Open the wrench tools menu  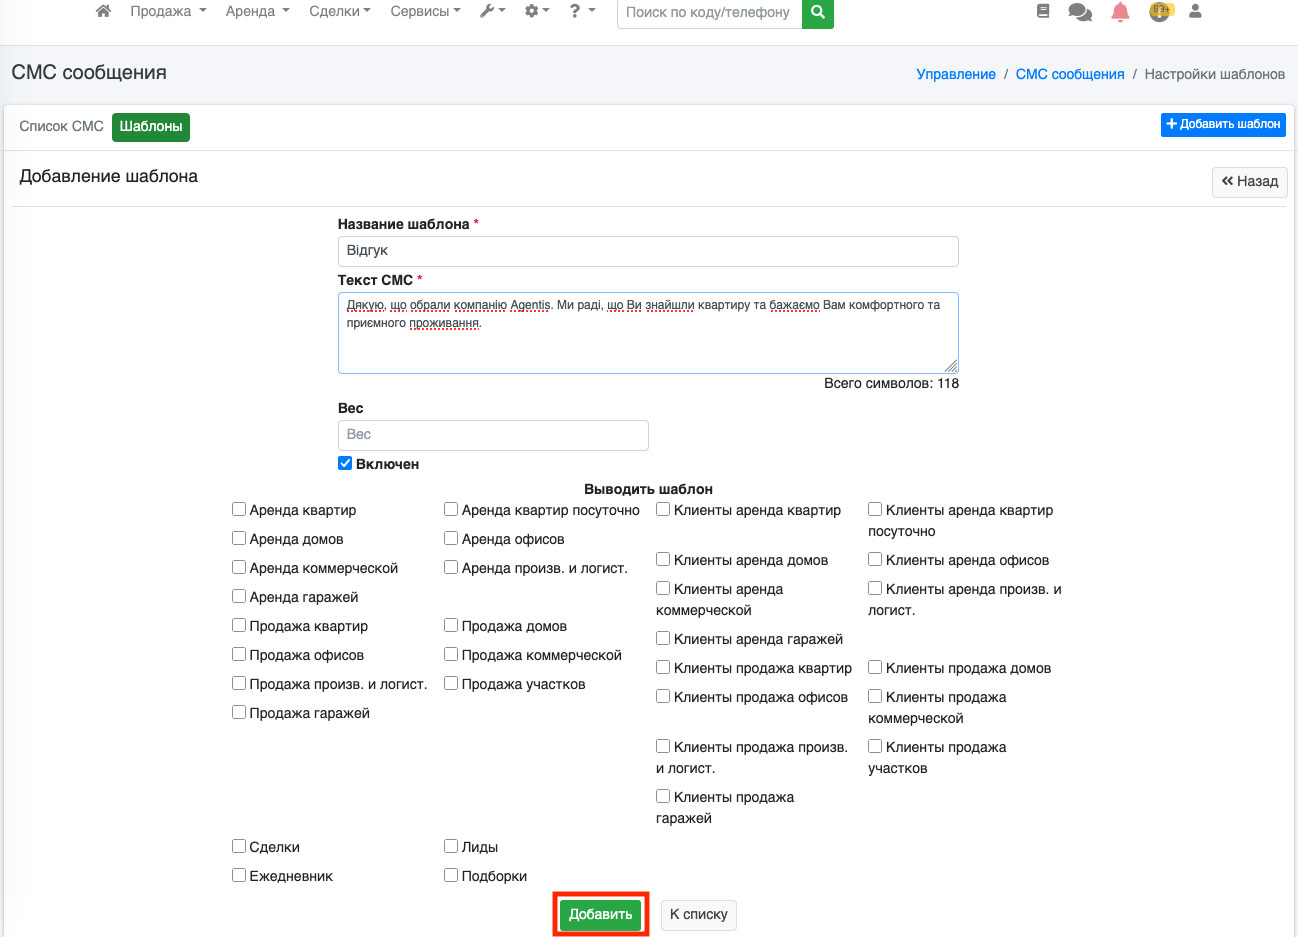[492, 12]
